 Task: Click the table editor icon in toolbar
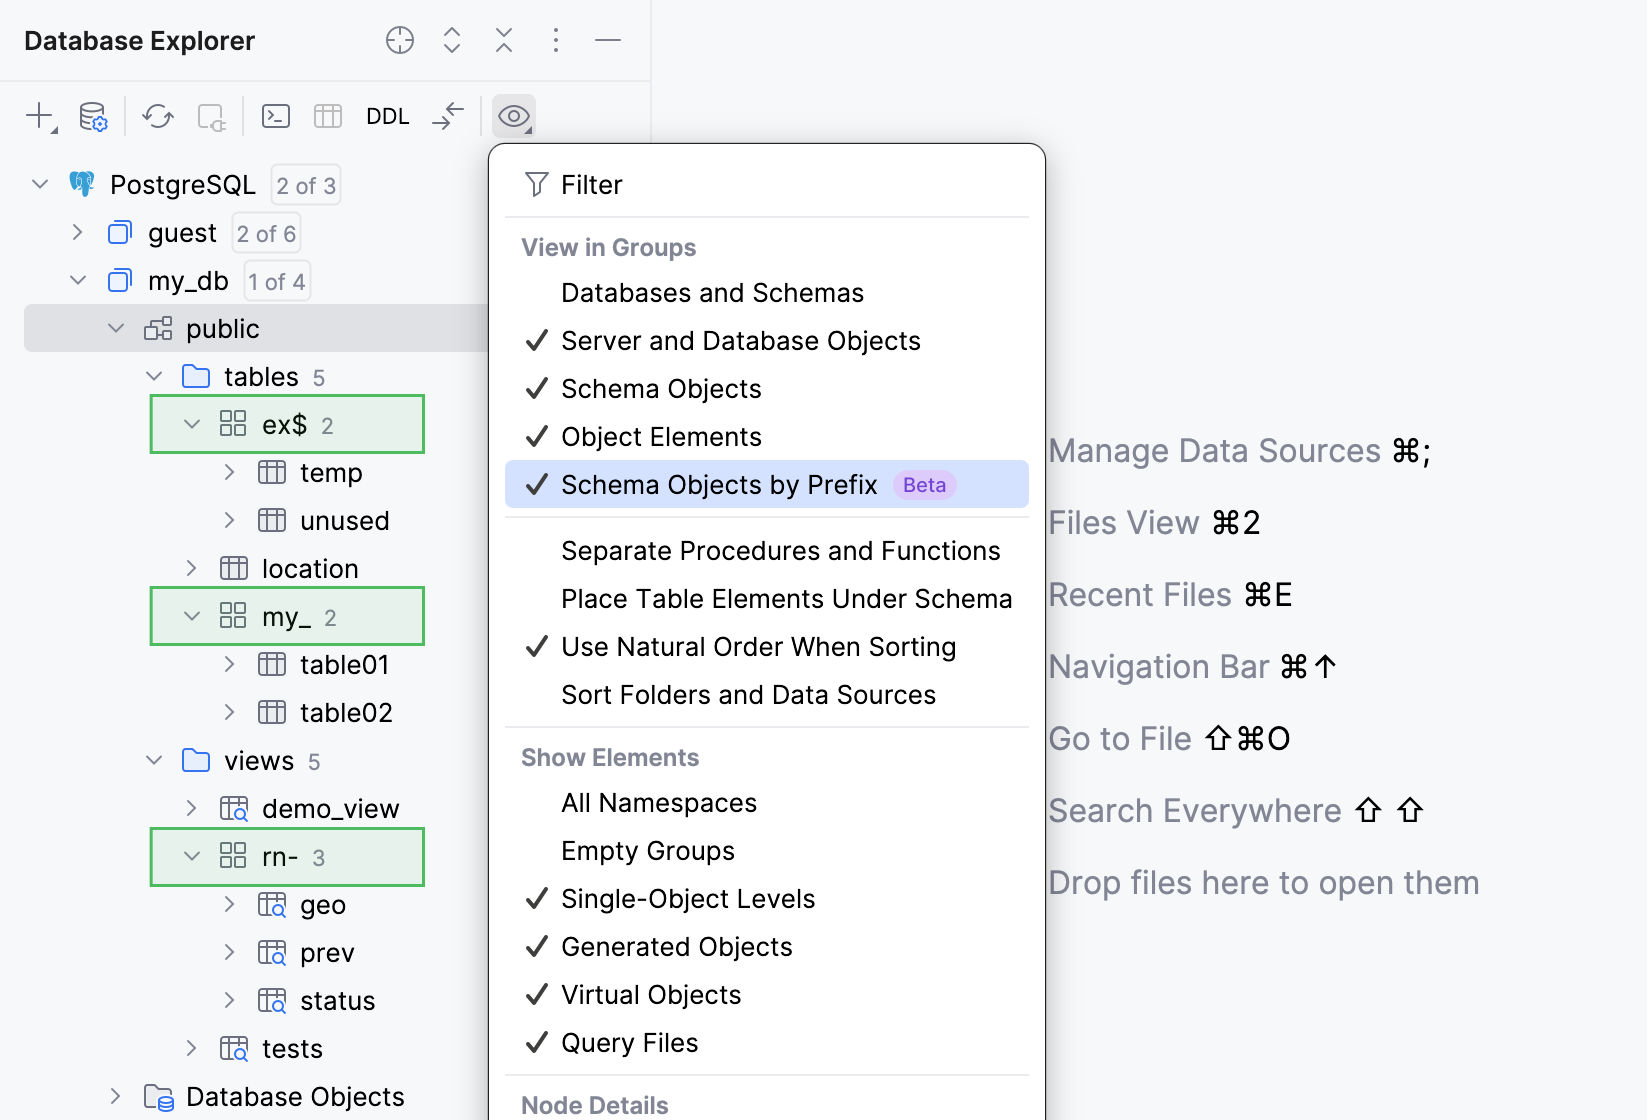pyautogui.click(x=328, y=116)
